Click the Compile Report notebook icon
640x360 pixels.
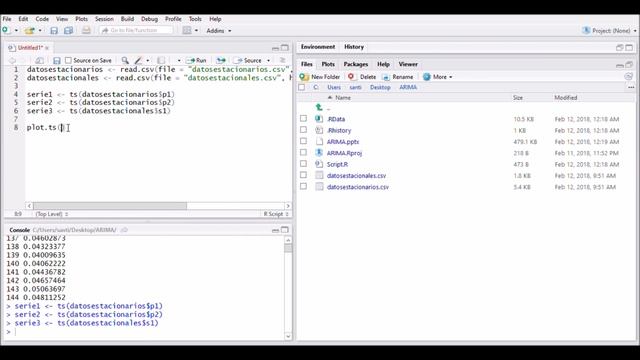pyautogui.click(x=161, y=60)
